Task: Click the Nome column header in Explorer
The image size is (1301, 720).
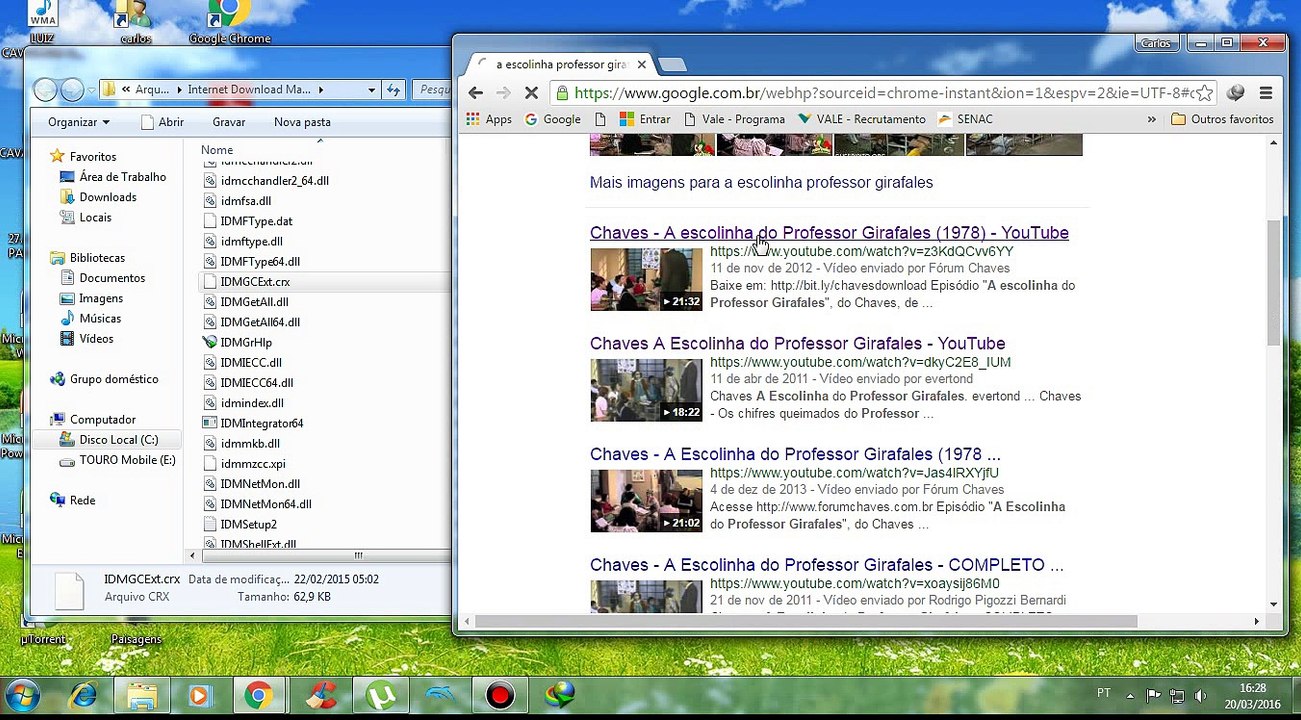Action: [216, 150]
